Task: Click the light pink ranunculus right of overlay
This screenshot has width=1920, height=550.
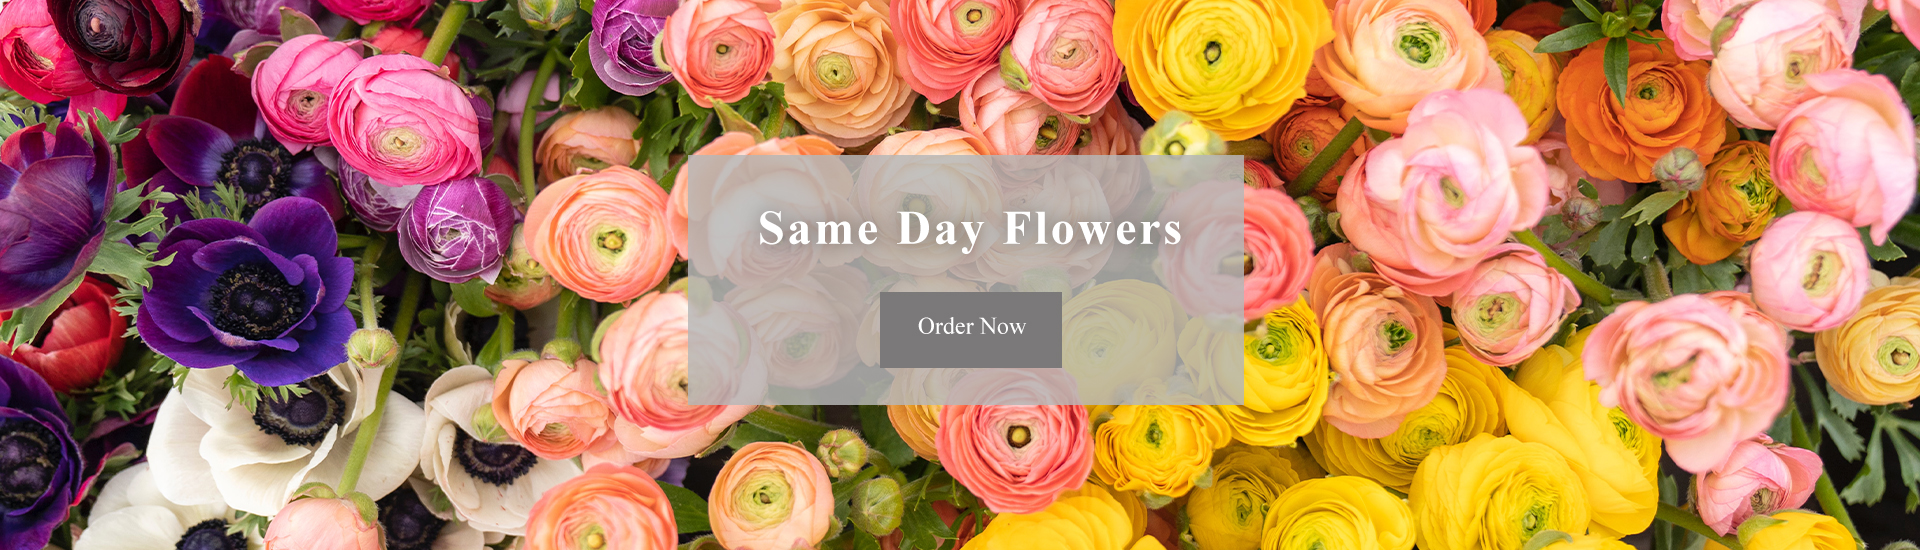Action: [x=1447, y=185]
